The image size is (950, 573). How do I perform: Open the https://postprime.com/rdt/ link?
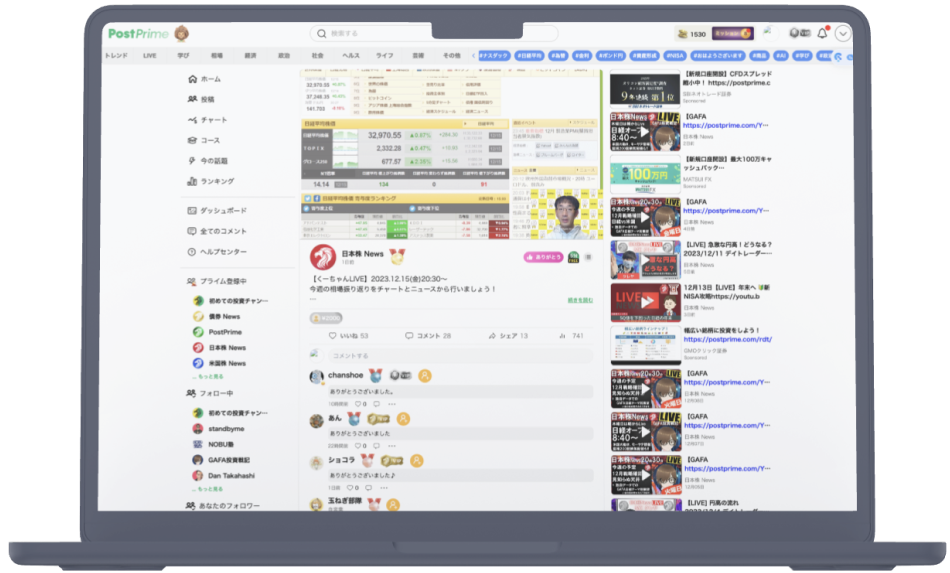point(728,339)
